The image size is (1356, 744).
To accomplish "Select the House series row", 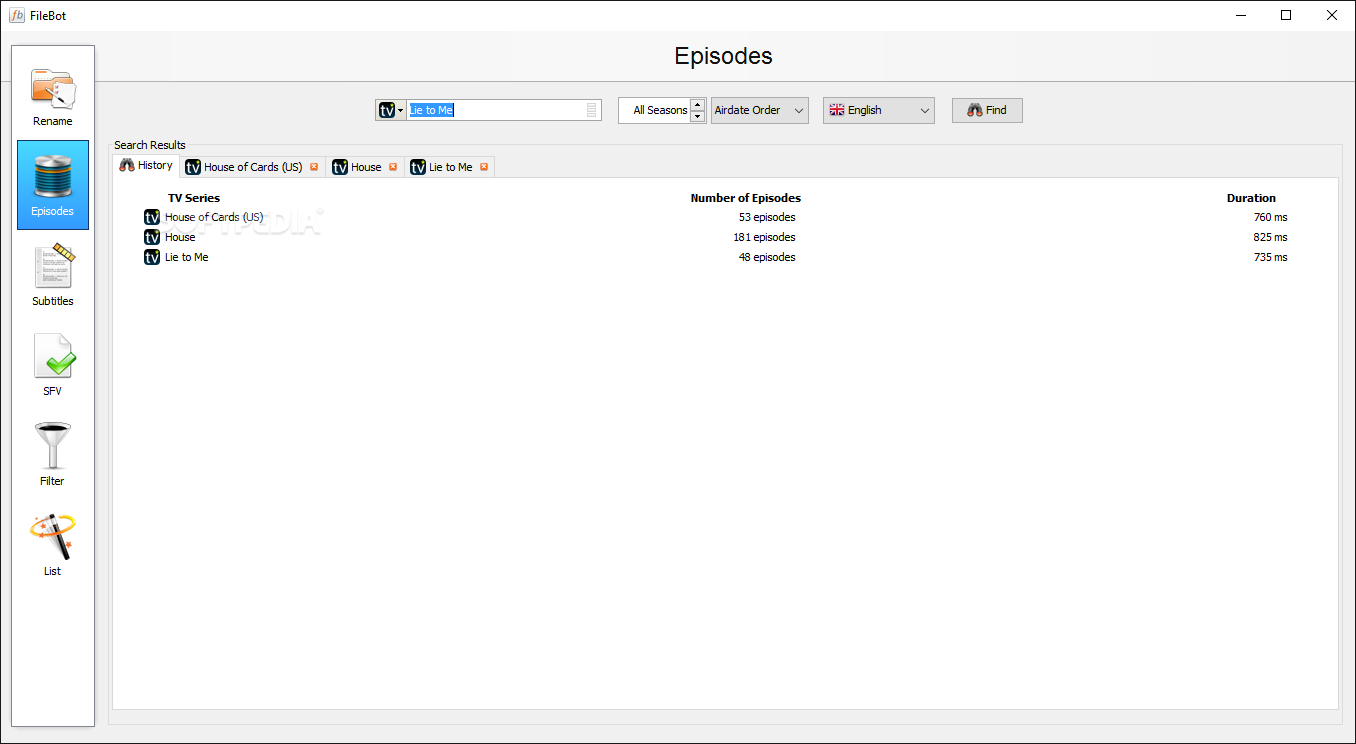I will point(725,237).
